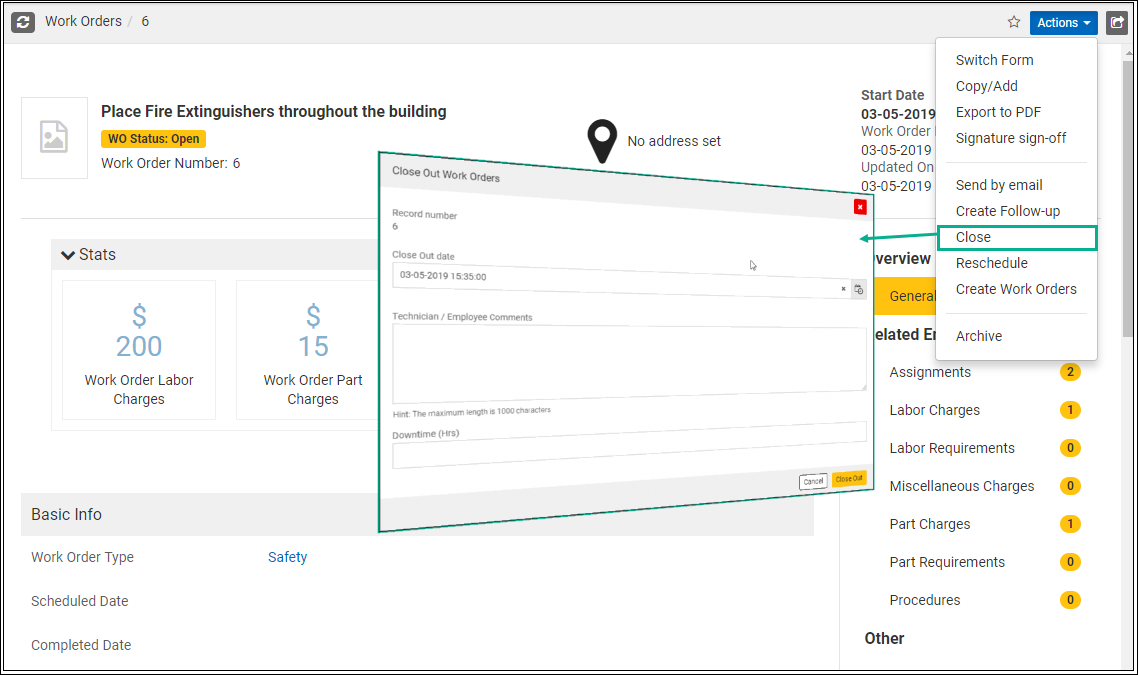
Task: Open Procedures related entity
Action: pyautogui.click(x=925, y=600)
